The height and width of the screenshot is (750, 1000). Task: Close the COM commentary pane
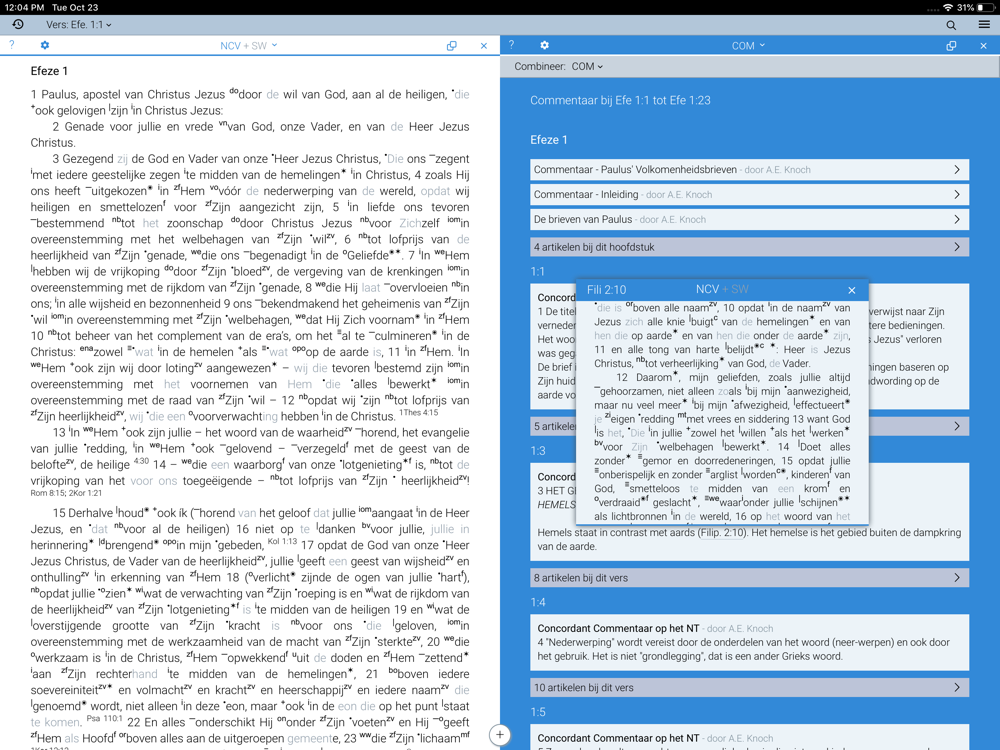point(983,46)
